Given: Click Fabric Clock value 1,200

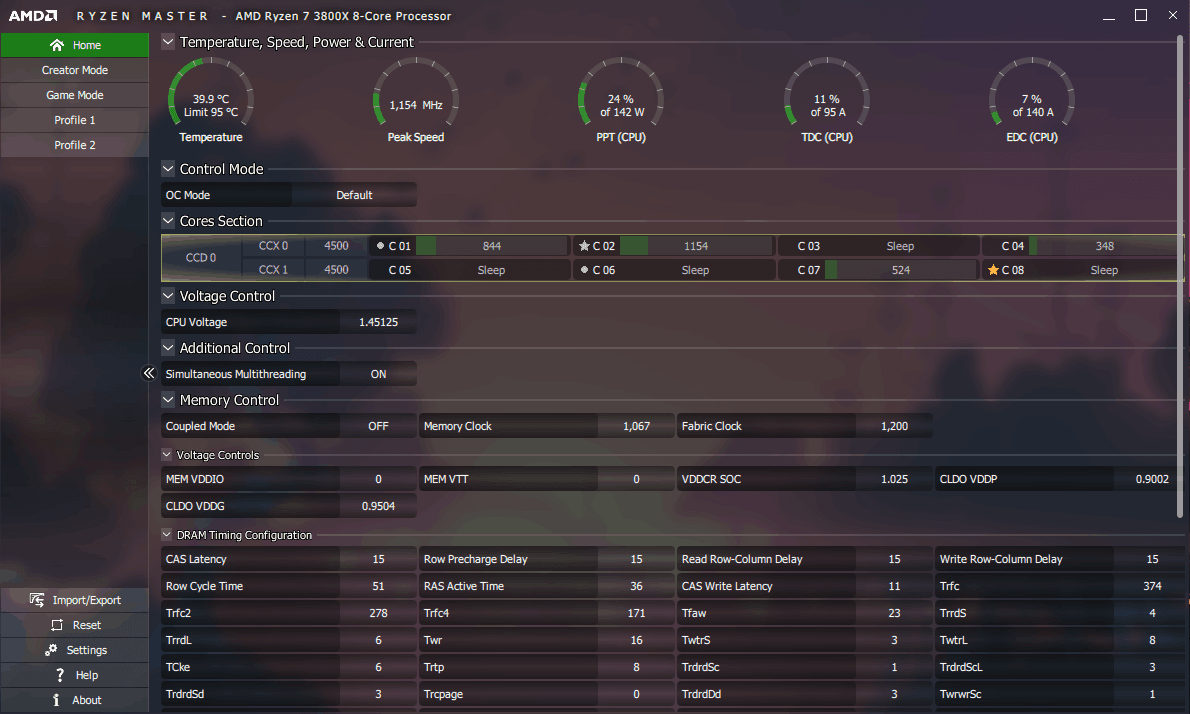Looking at the screenshot, I should pyautogui.click(x=894, y=426).
